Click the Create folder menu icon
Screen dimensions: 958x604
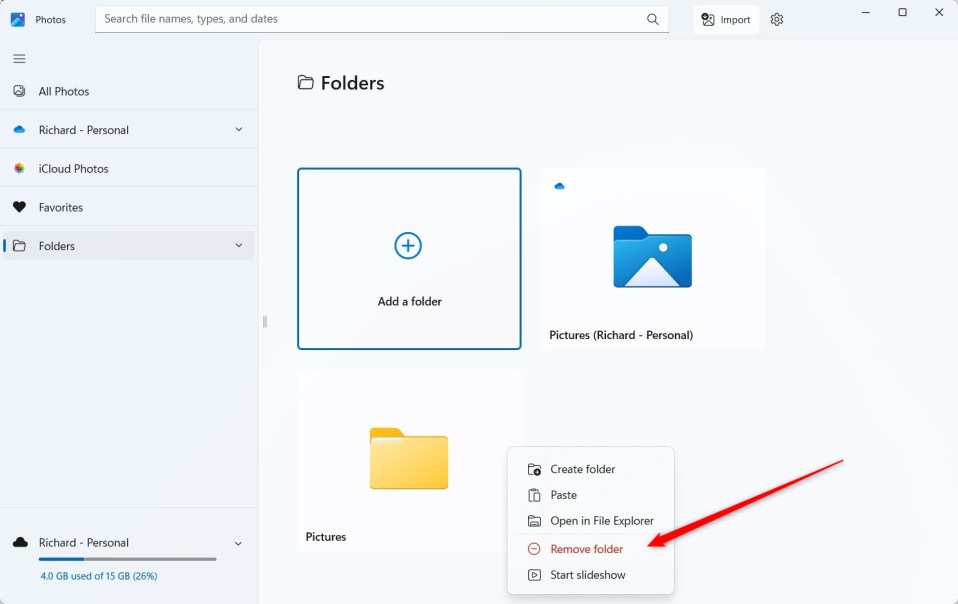click(534, 469)
